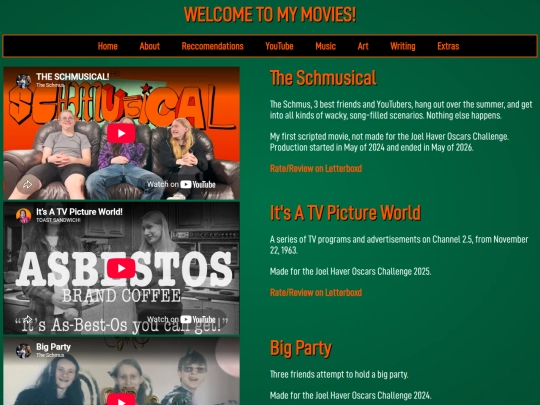Click the paragraph about Channel 2.5 programs
The image size is (540, 405).
tap(399, 245)
